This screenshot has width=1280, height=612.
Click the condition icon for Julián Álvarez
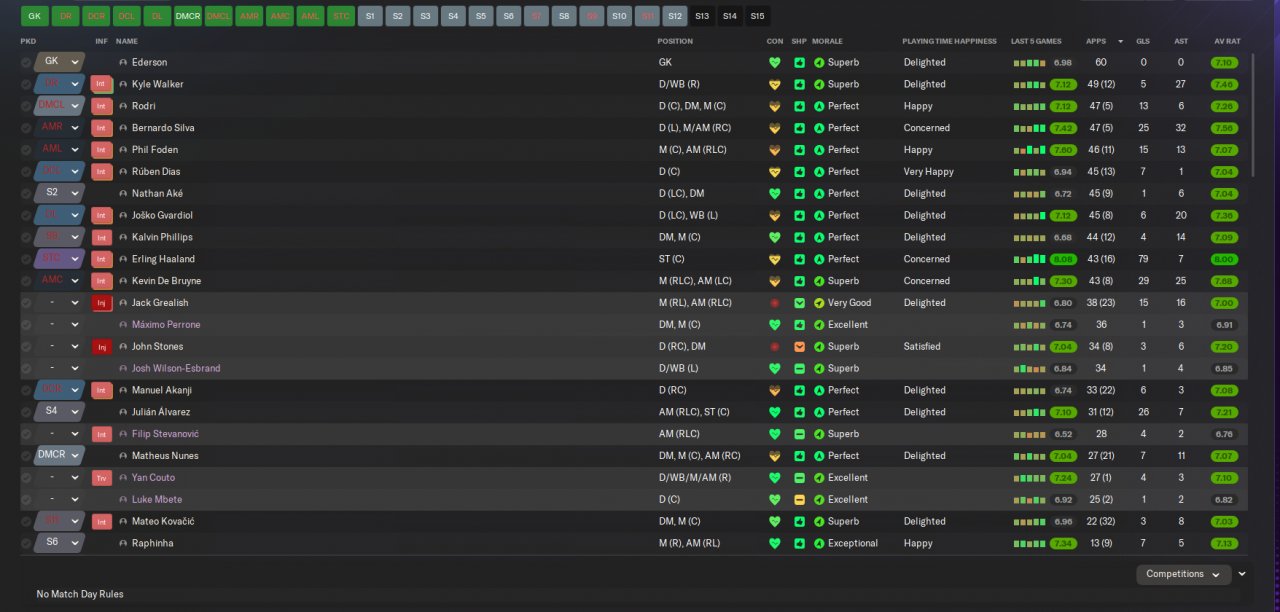[x=774, y=412]
